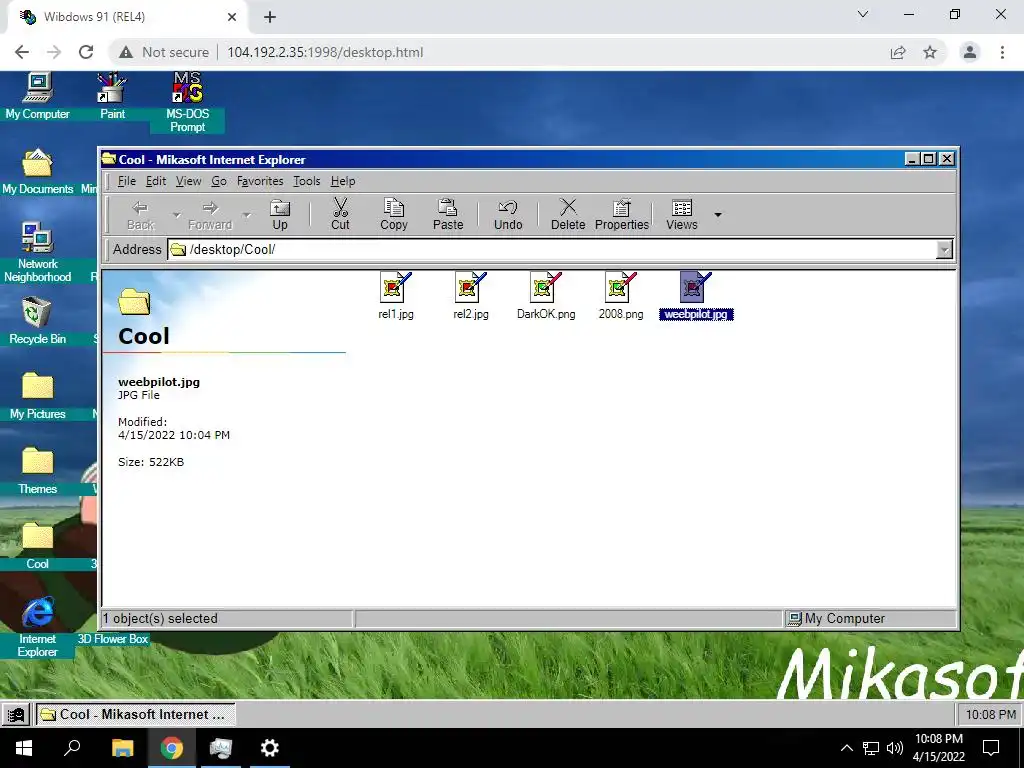The image size is (1024, 768).
Task: Click the Views toolbar icon
Action: tap(682, 215)
